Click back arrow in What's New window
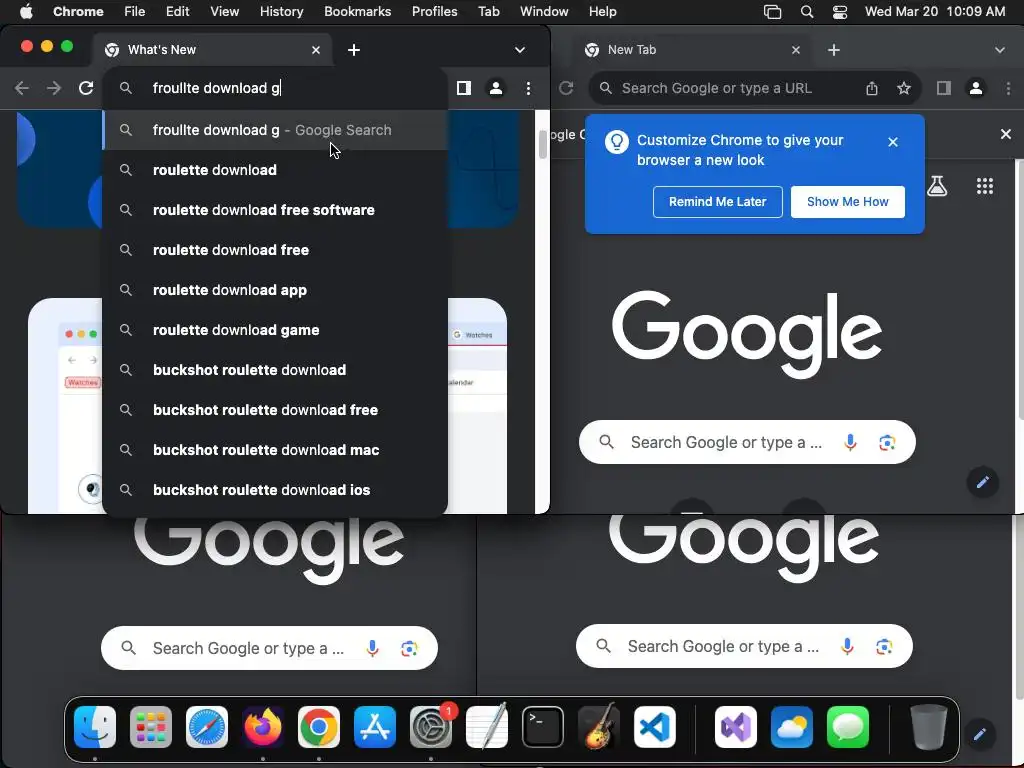Image resolution: width=1024 pixels, height=768 pixels. 22,88
